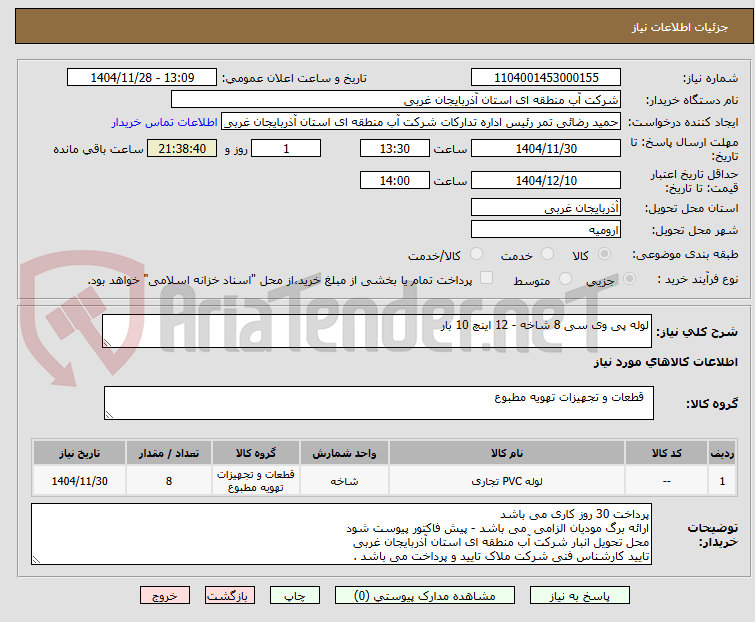Toggle the 'اسناد خزانه اسلامی' payment checkbox
755x622 pixels.
click(486, 278)
